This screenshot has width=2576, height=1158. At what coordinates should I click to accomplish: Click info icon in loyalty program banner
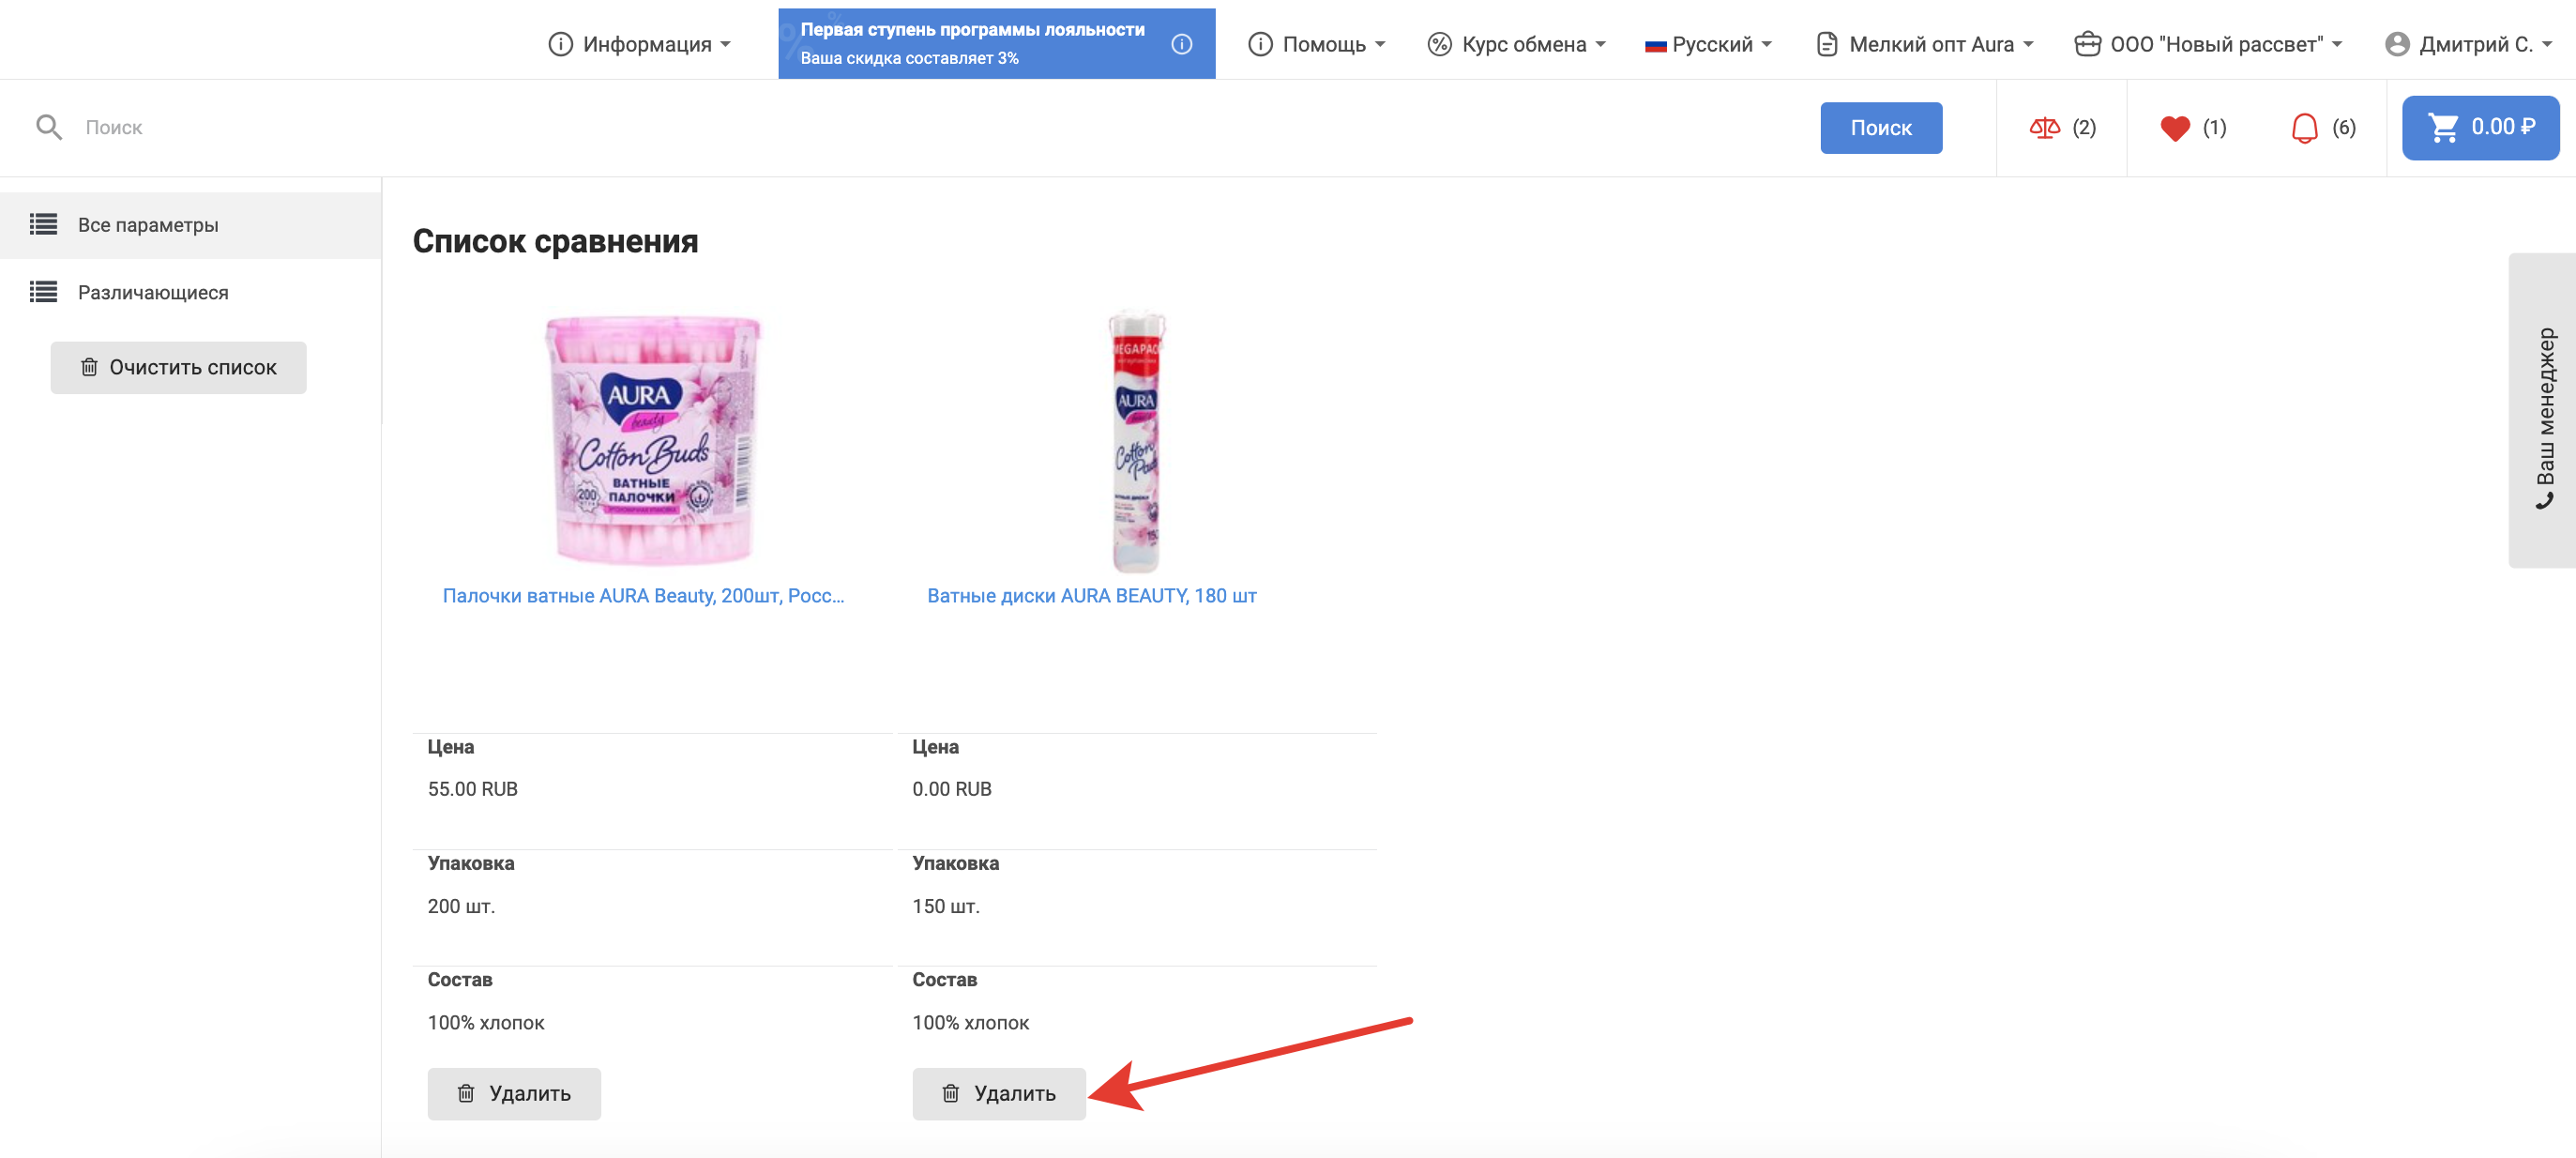click(1181, 44)
